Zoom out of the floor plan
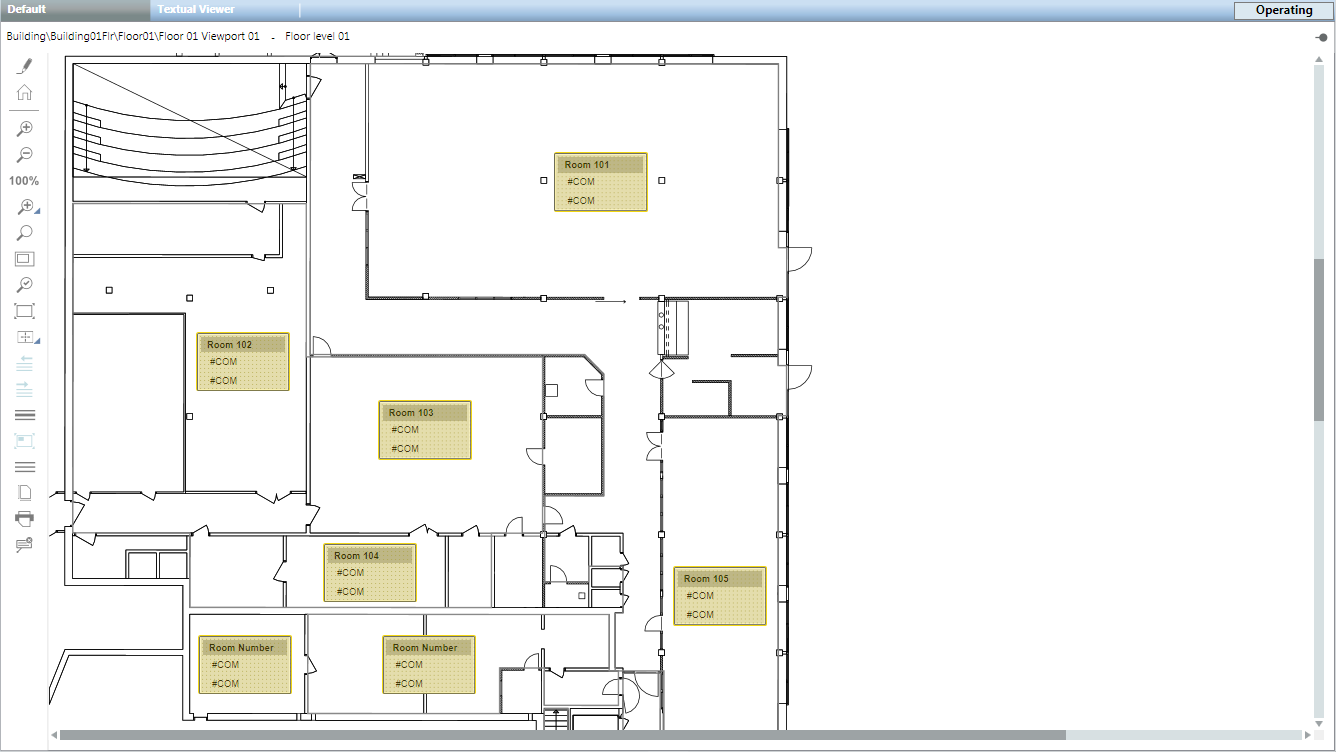Viewport: 1336px width, 752px height. click(24, 153)
